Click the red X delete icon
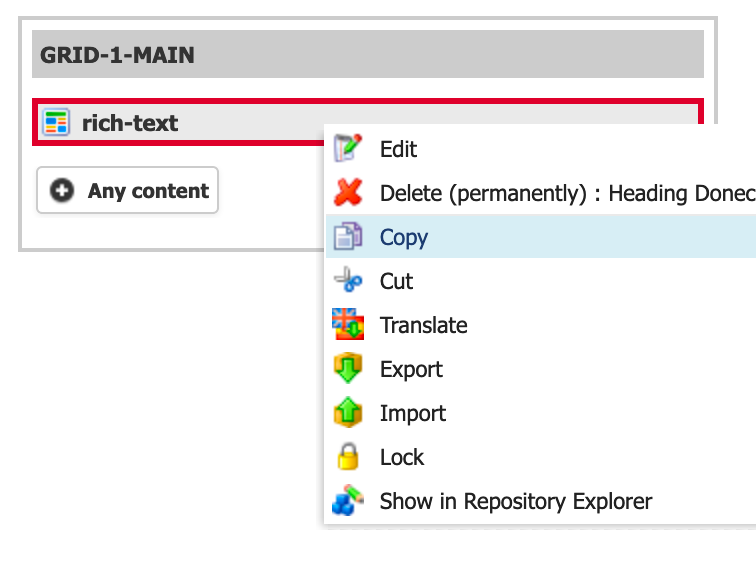 348,192
